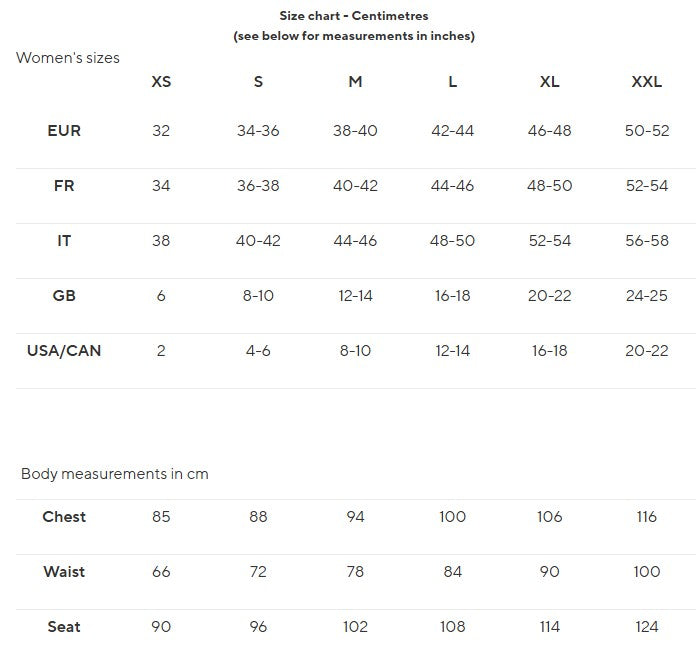Click the FR size 40-42 cell

click(355, 186)
